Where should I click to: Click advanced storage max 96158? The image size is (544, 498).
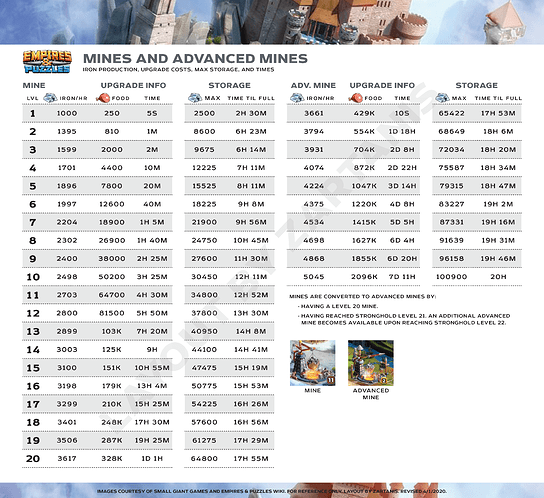click(451, 259)
